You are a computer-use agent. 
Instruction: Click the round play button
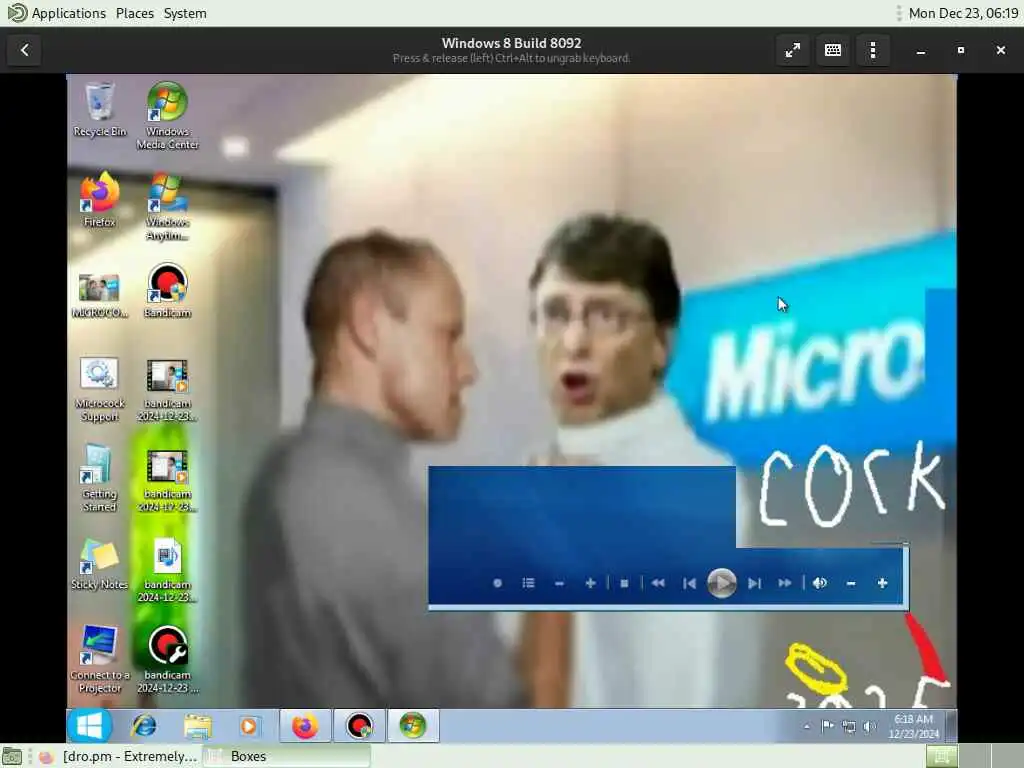[722, 583]
